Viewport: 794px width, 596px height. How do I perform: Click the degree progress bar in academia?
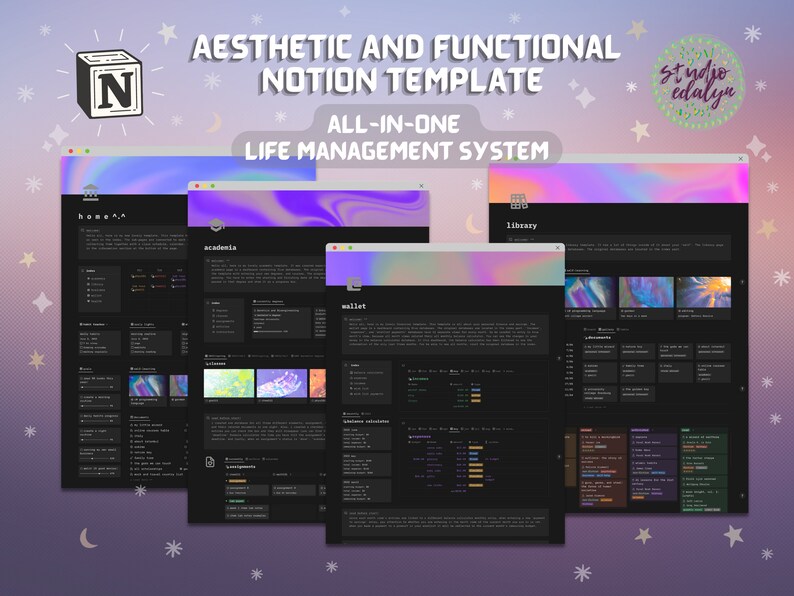pyautogui.click(x=270, y=332)
